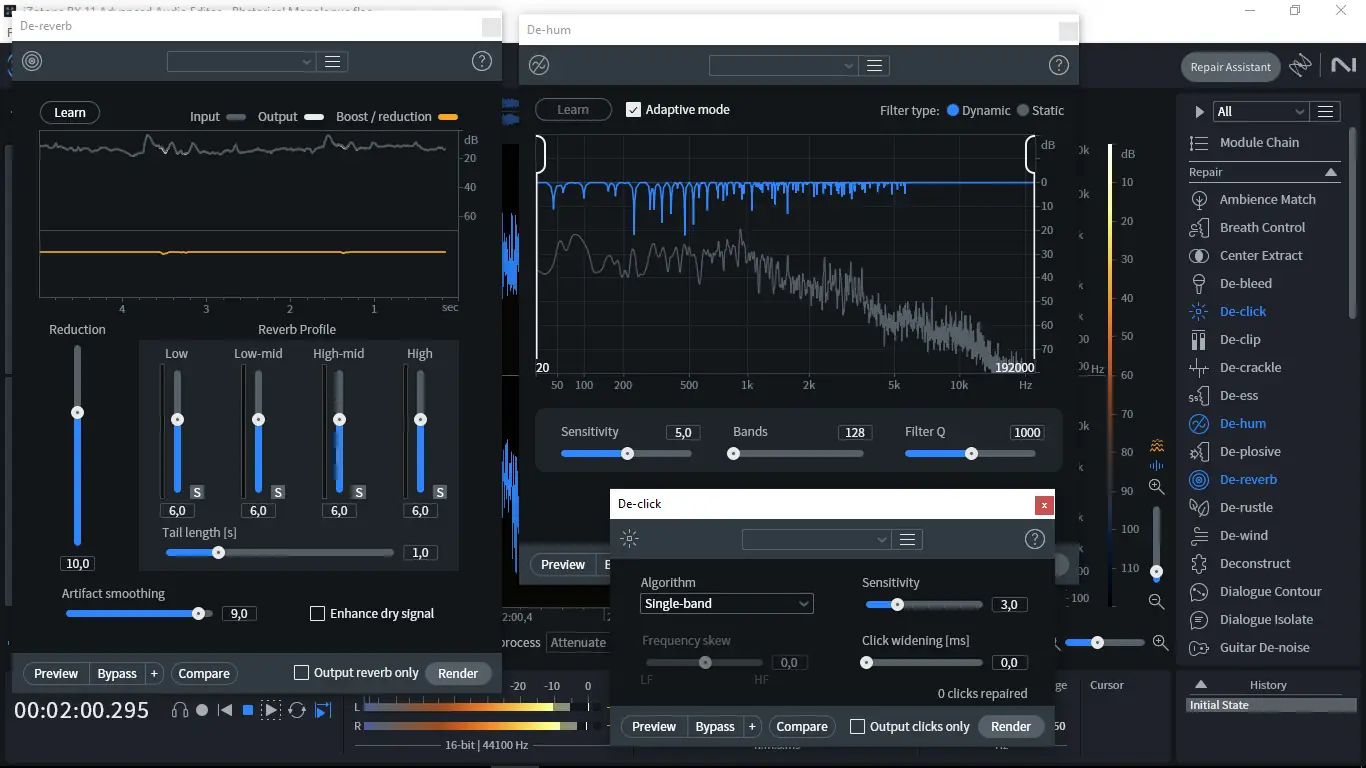
Task: Select De-click in the module list
Action: point(1229,311)
